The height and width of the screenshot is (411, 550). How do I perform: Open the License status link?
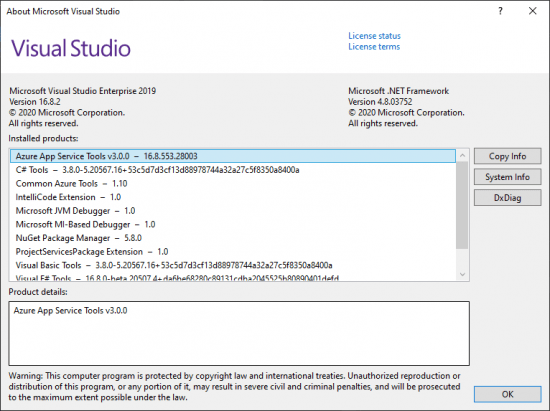(374, 36)
